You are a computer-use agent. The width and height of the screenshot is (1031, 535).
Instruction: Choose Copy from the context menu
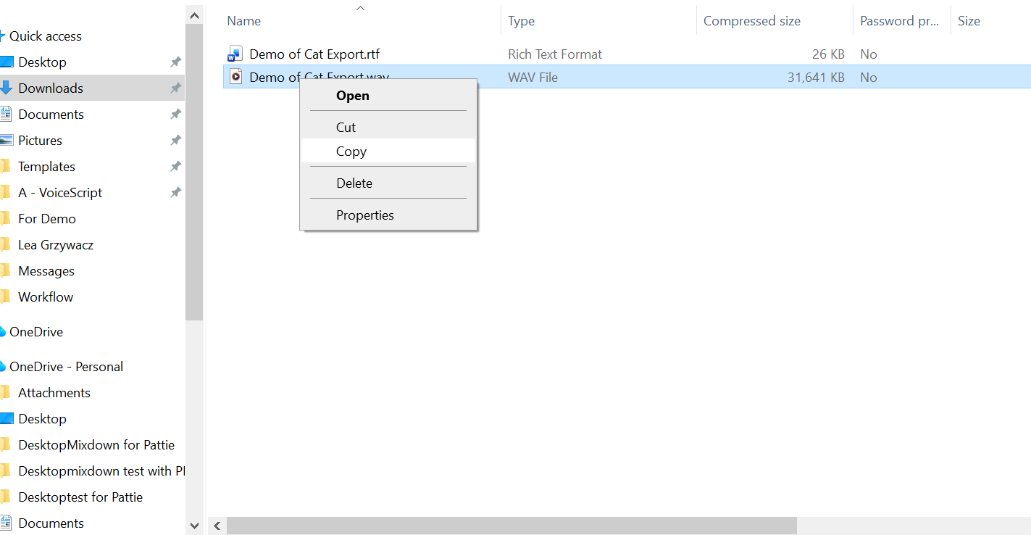click(351, 152)
